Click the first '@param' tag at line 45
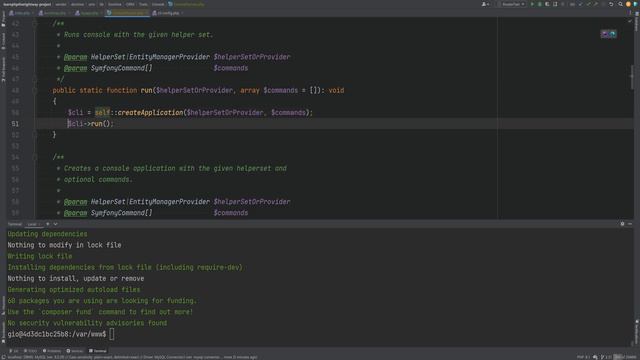 (75, 57)
